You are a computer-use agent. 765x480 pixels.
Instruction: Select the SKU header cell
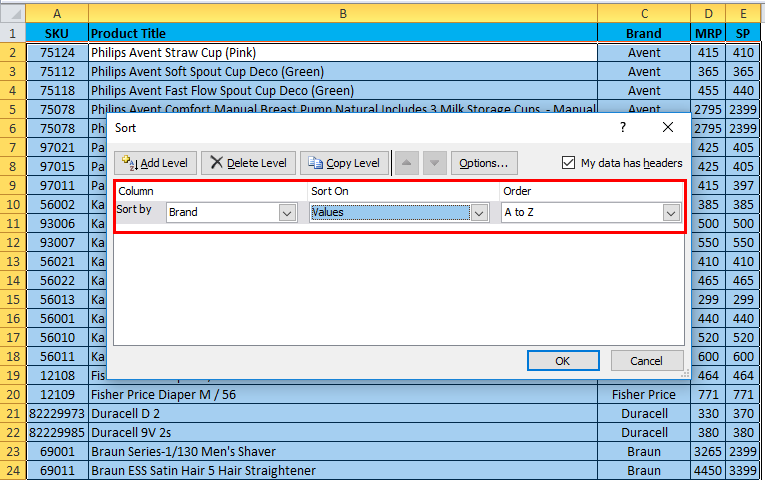click(57, 33)
